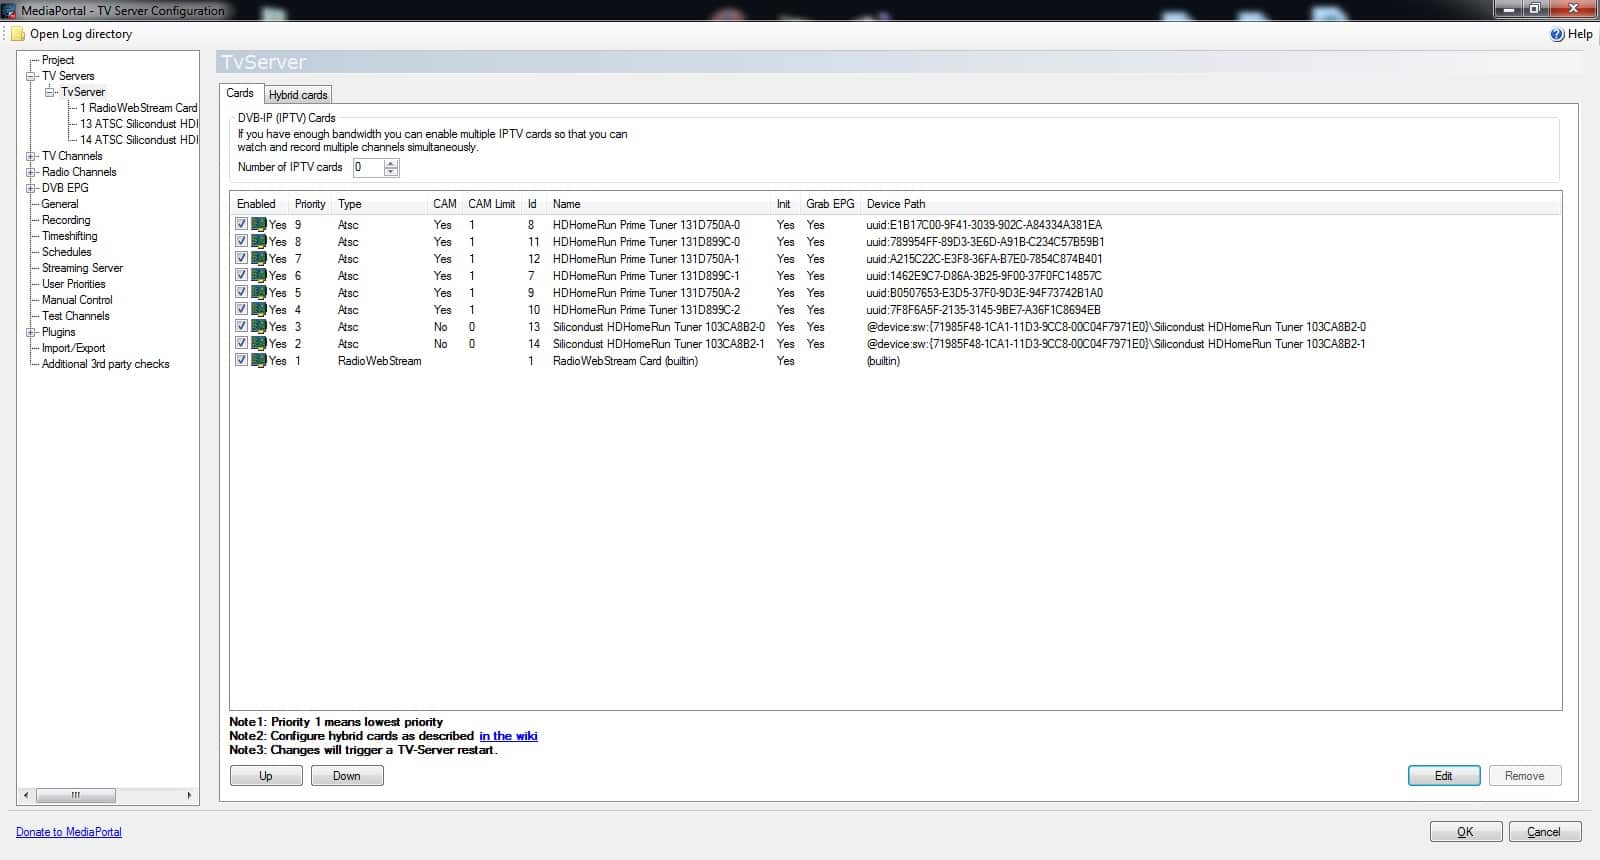Viewport: 1600px width, 860px height.
Task: Click the card icon for RadioWebStream Card row
Action: pyautogui.click(x=259, y=361)
